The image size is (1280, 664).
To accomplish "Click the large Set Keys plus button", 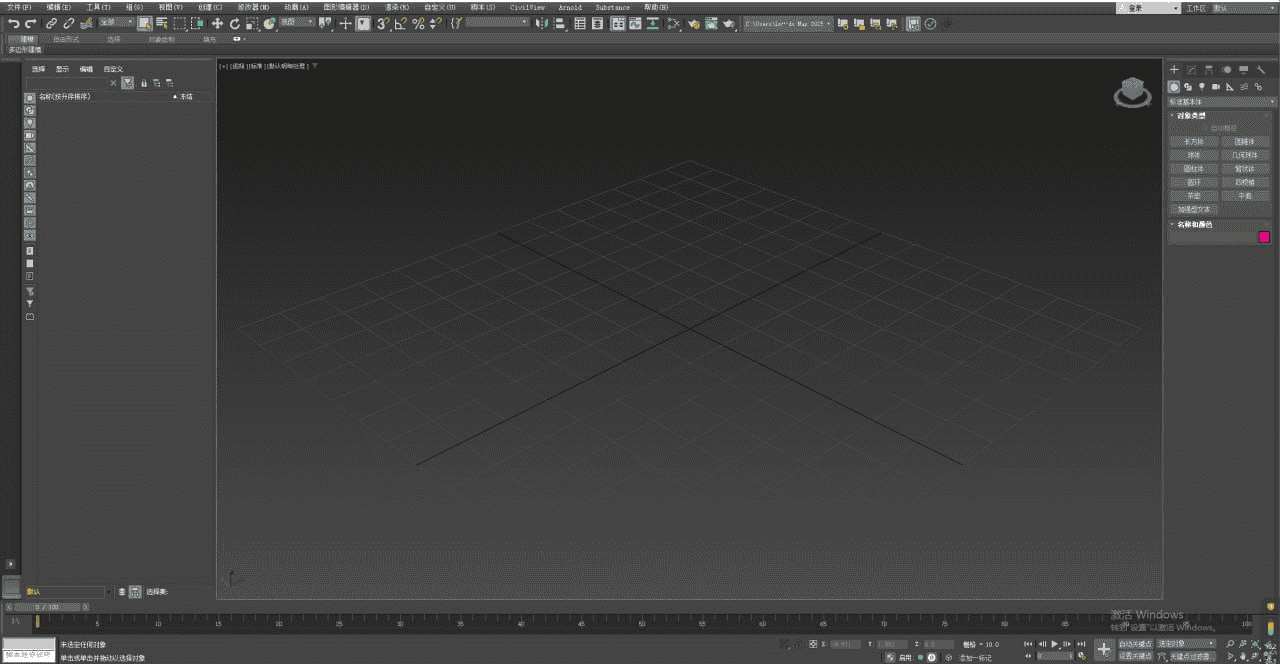I will (x=1104, y=649).
